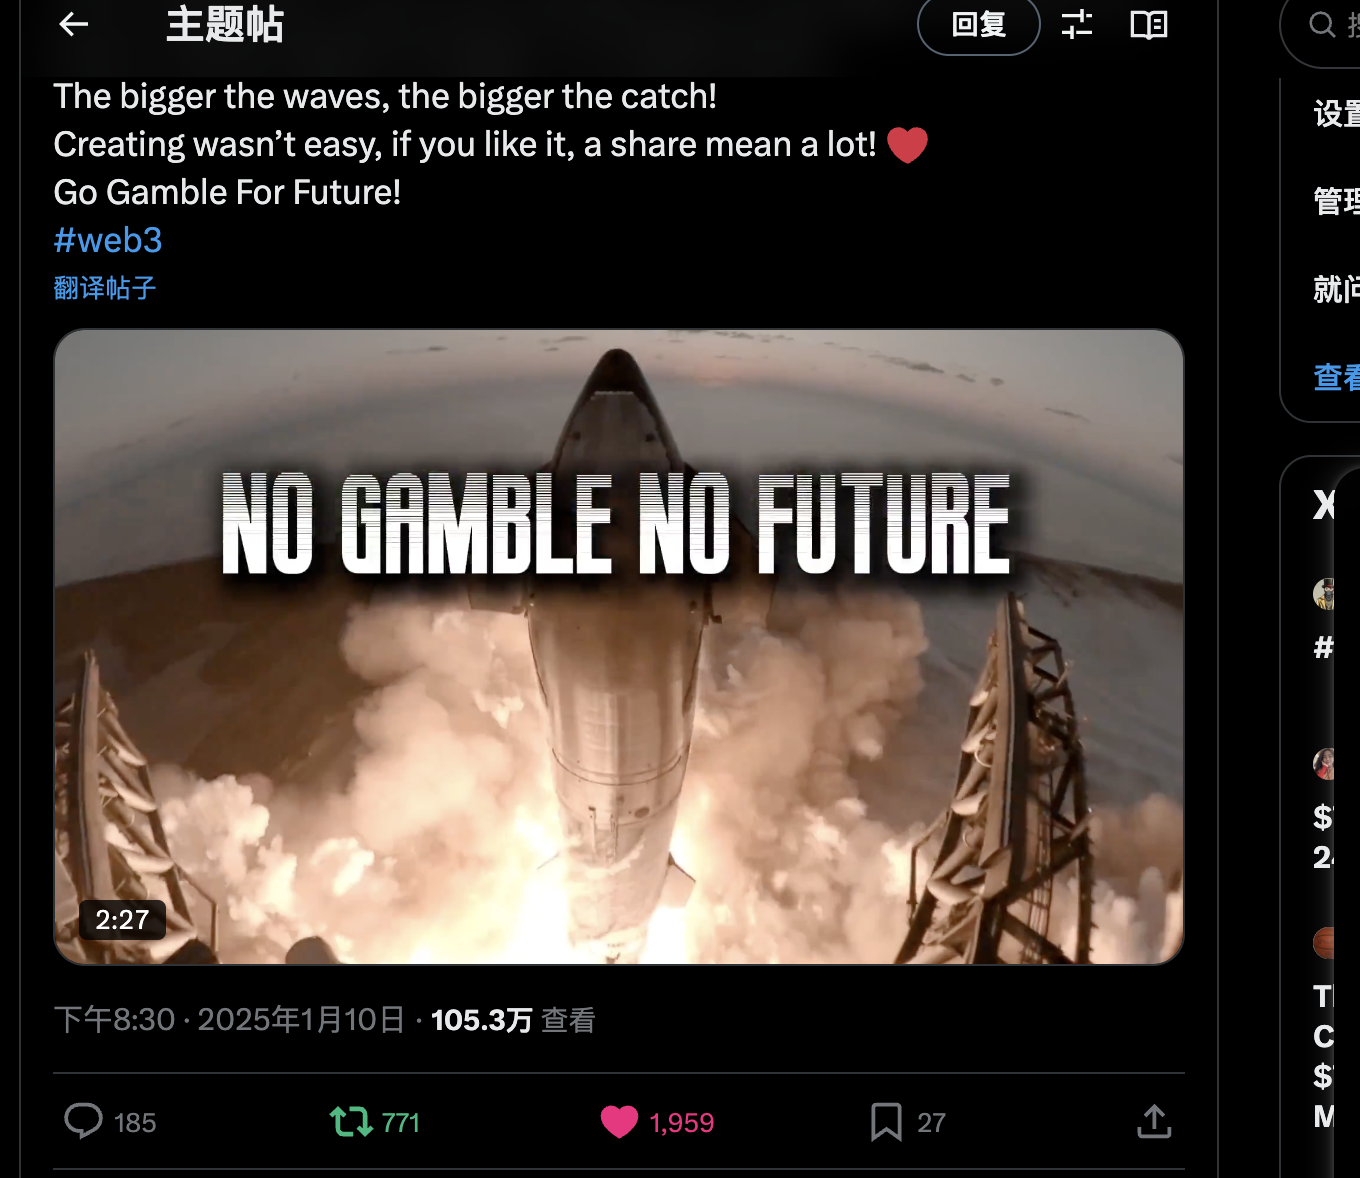The width and height of the screenshot is (1360, 1178).
Task: Toggle the bookmark icon
Action: coord(886,1122)
